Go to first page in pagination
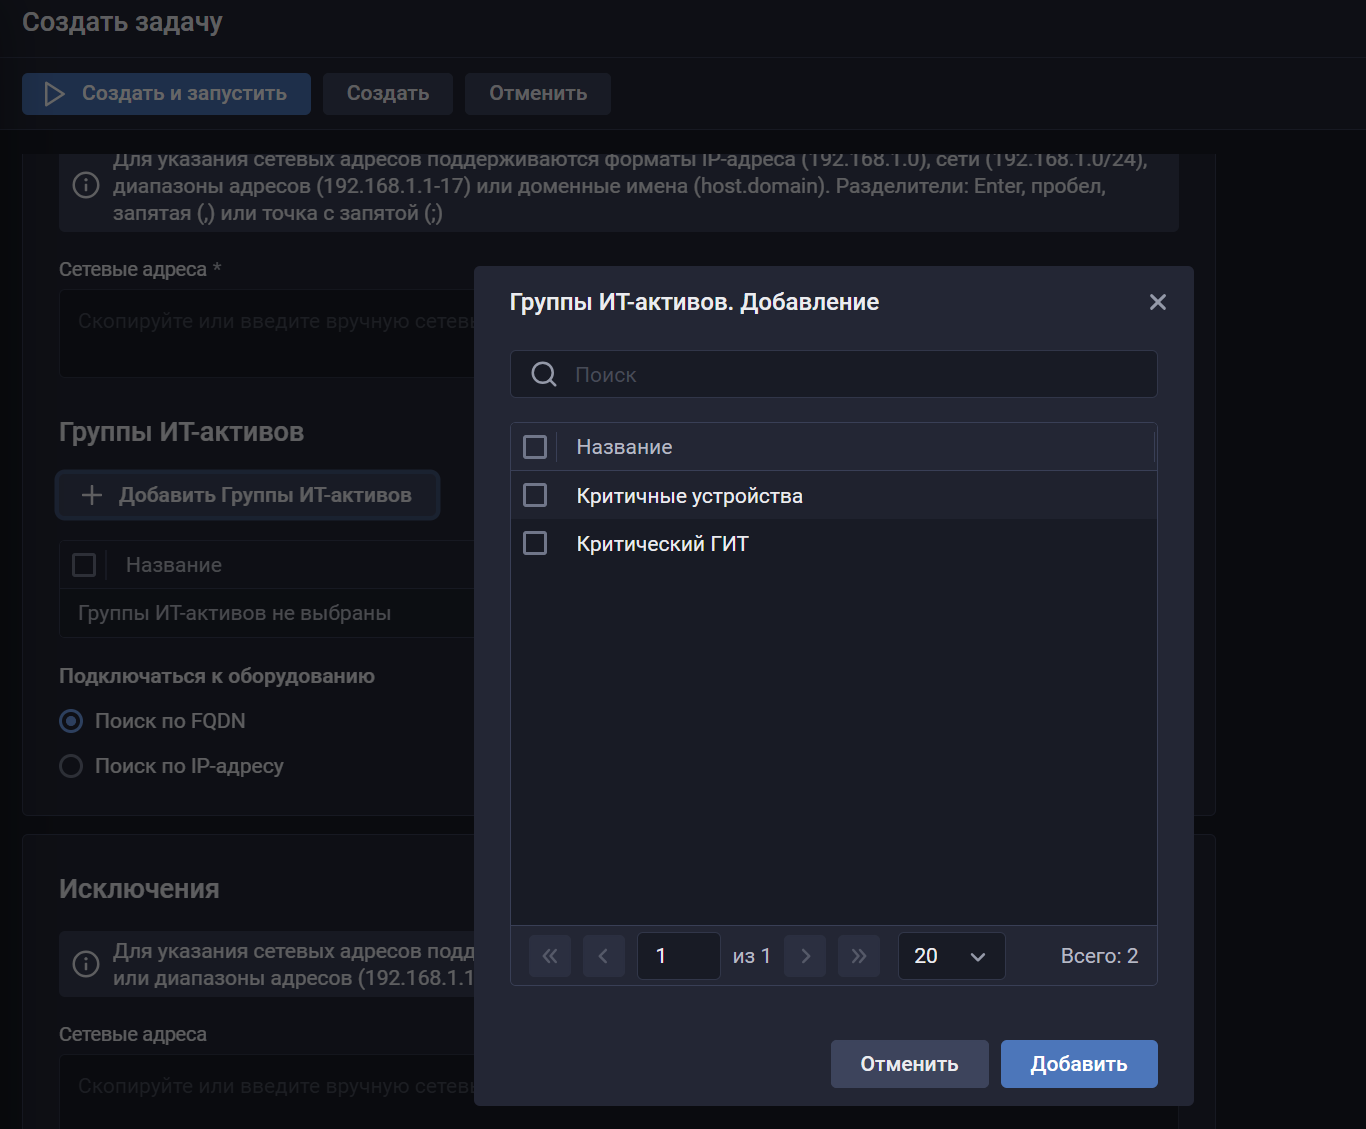 click(x=550, y=956)
